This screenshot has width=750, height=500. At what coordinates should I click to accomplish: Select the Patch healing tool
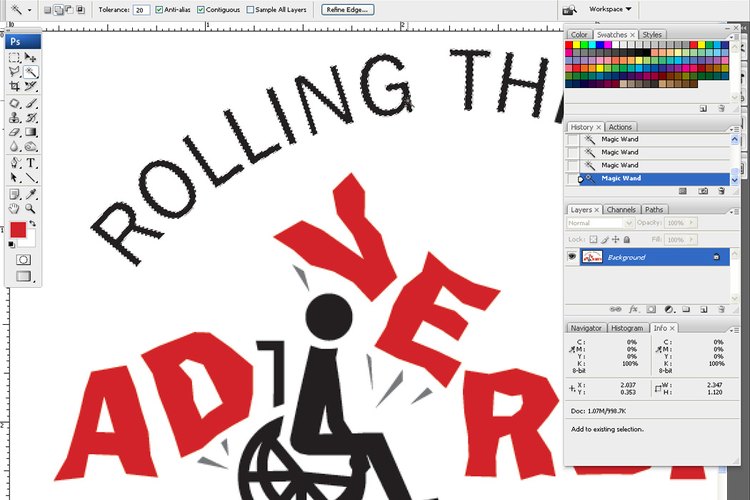(14, 103)
